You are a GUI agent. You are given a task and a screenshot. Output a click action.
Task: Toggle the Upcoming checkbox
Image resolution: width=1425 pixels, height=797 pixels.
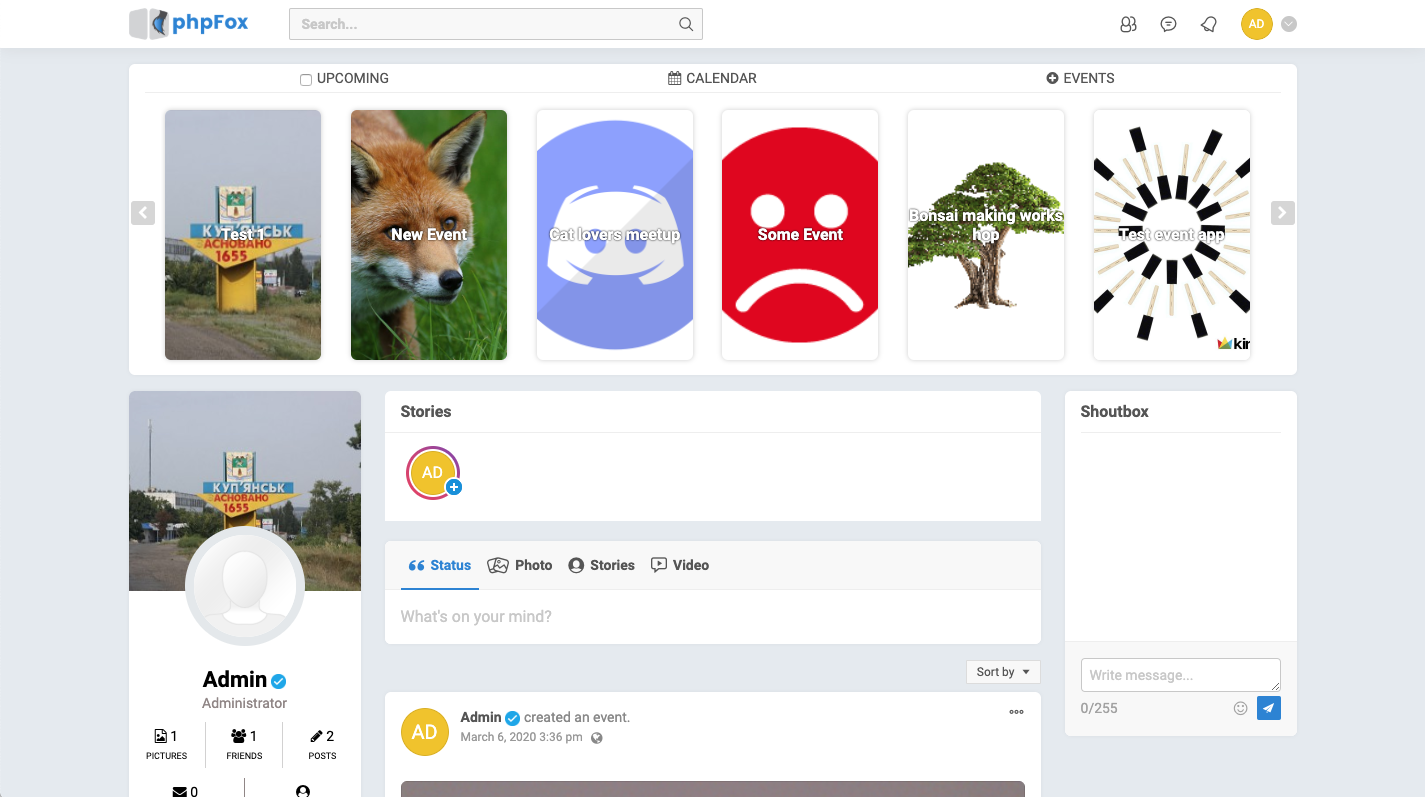pos(306,80)
